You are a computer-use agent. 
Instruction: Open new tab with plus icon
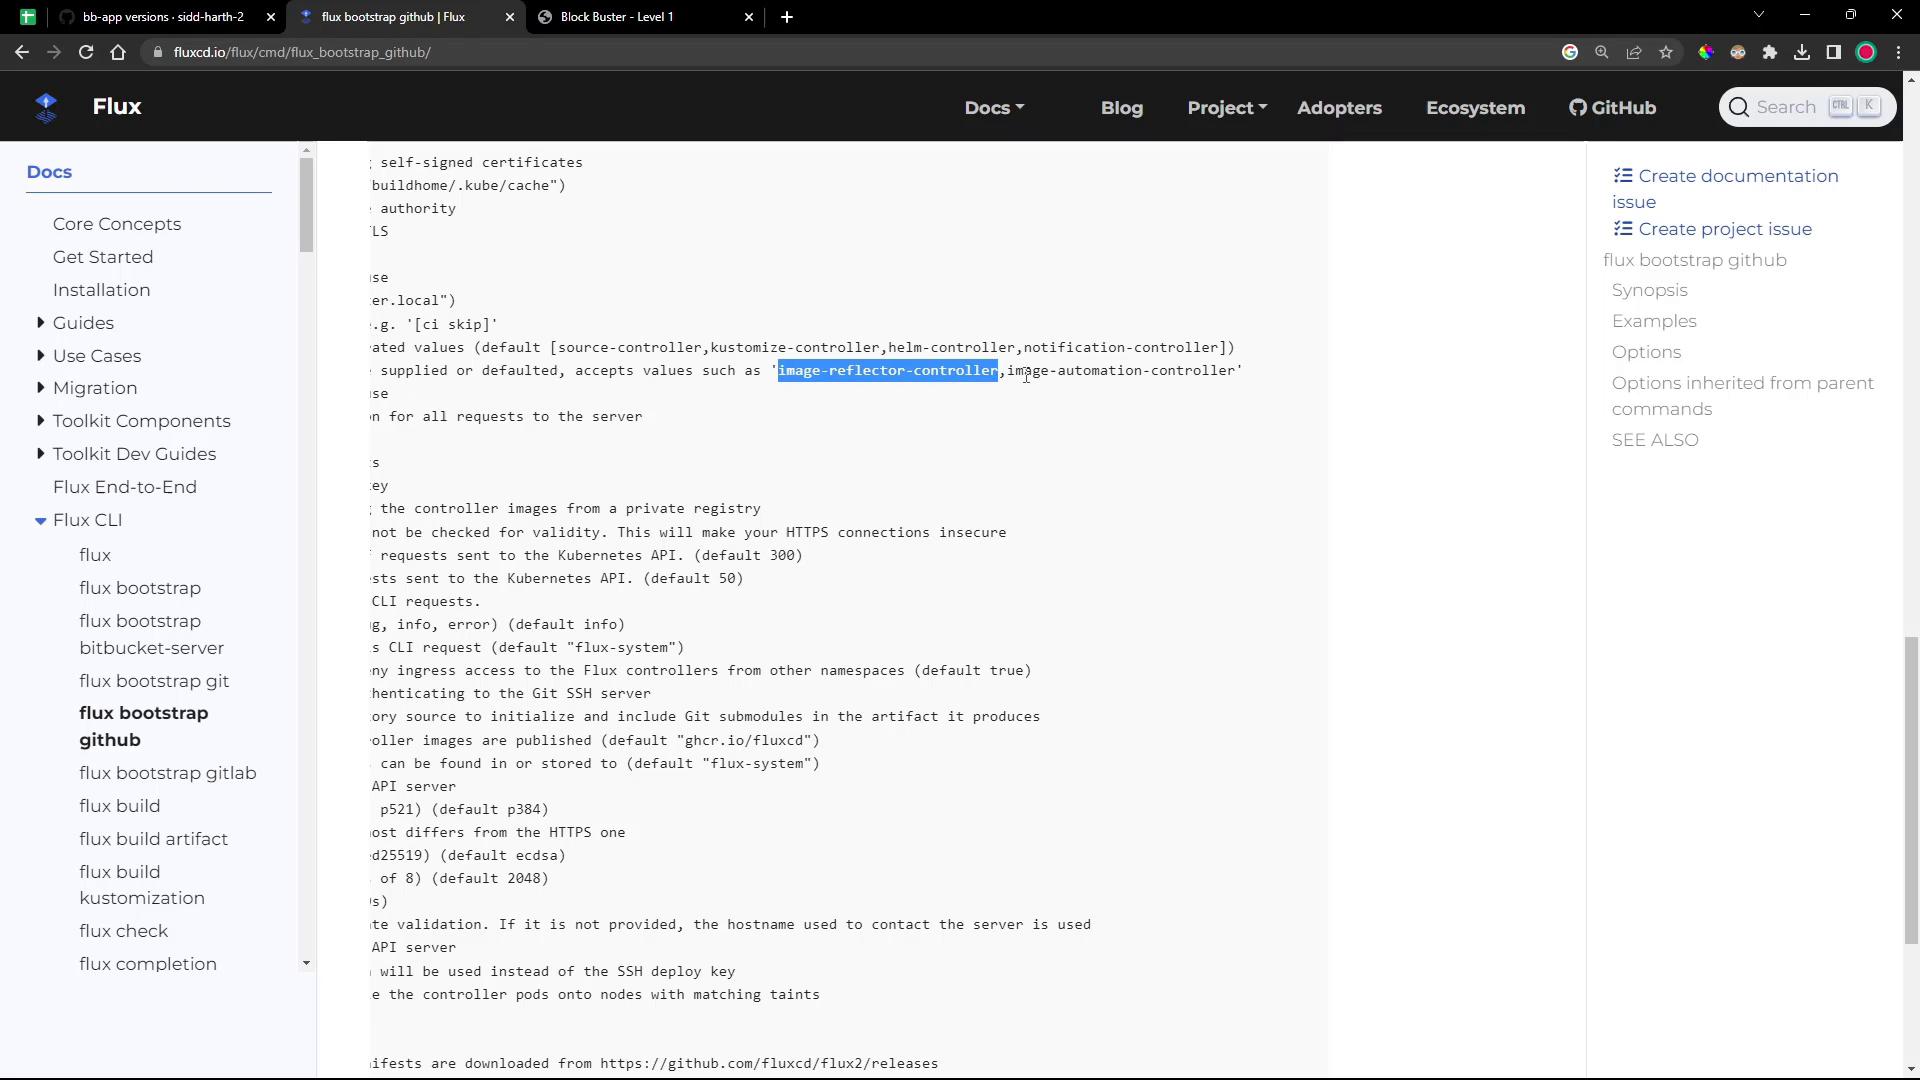pyautogui.click(x=787, y=17)
